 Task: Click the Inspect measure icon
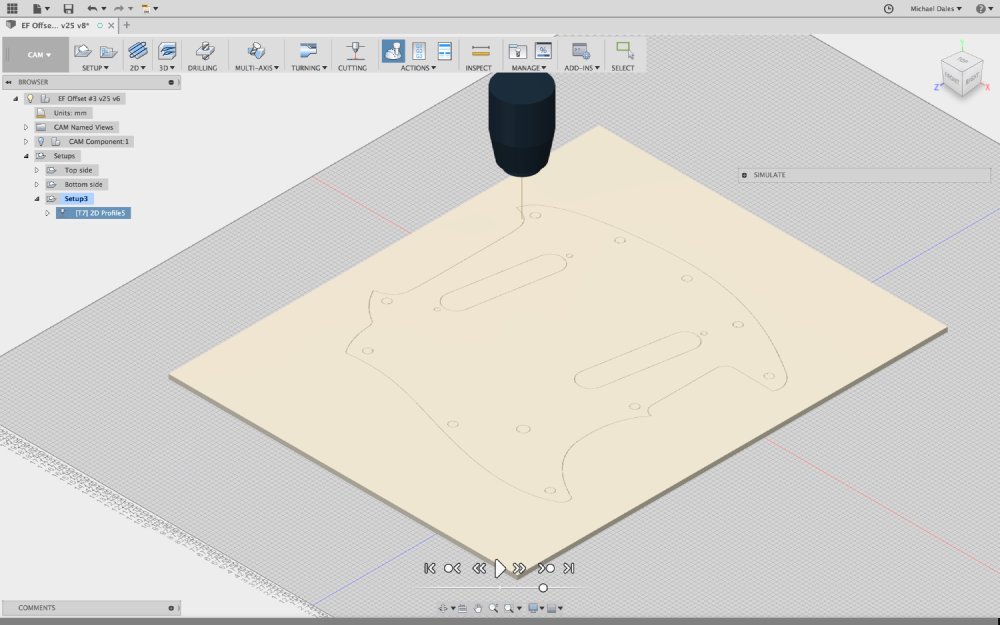point(480,51)
